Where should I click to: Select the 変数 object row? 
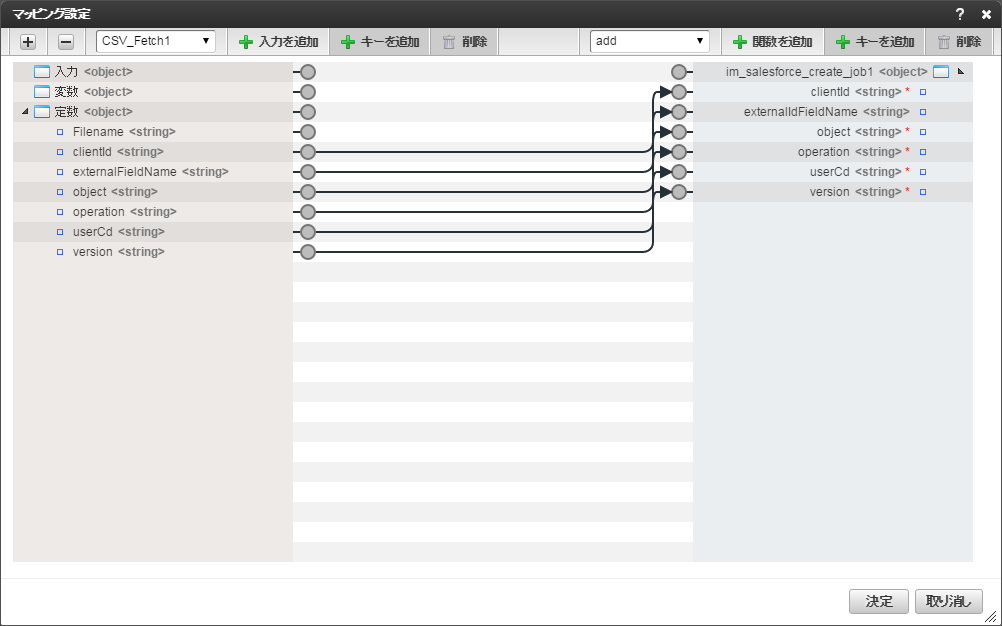click(153, 92)
